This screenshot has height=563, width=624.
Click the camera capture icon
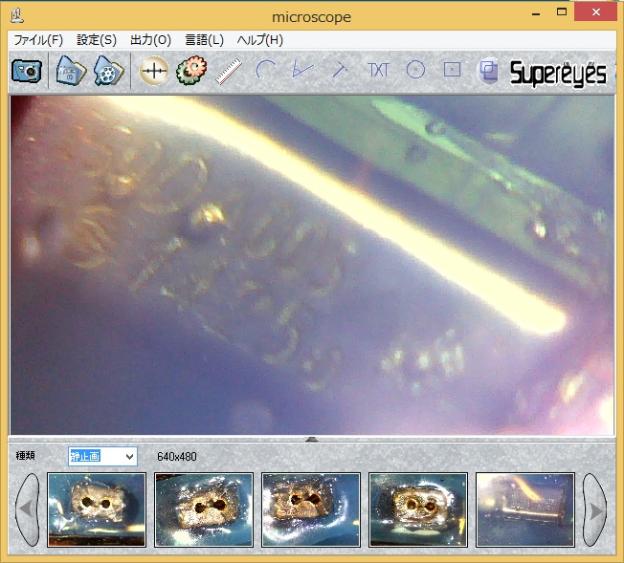[x=25, y=71]
